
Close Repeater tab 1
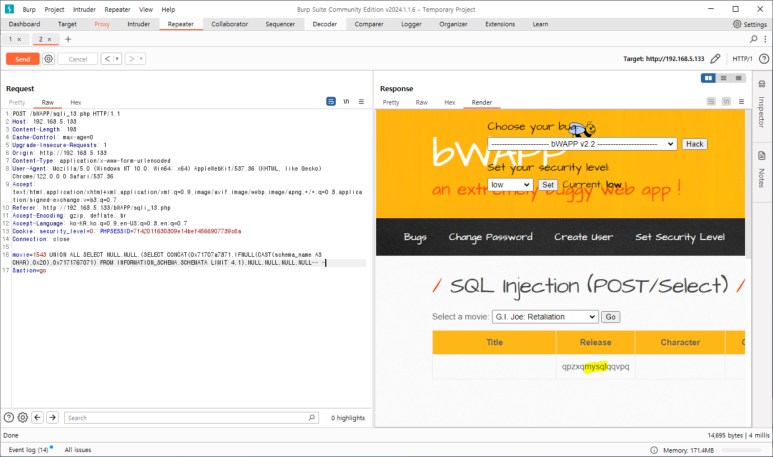click(19, 39)
